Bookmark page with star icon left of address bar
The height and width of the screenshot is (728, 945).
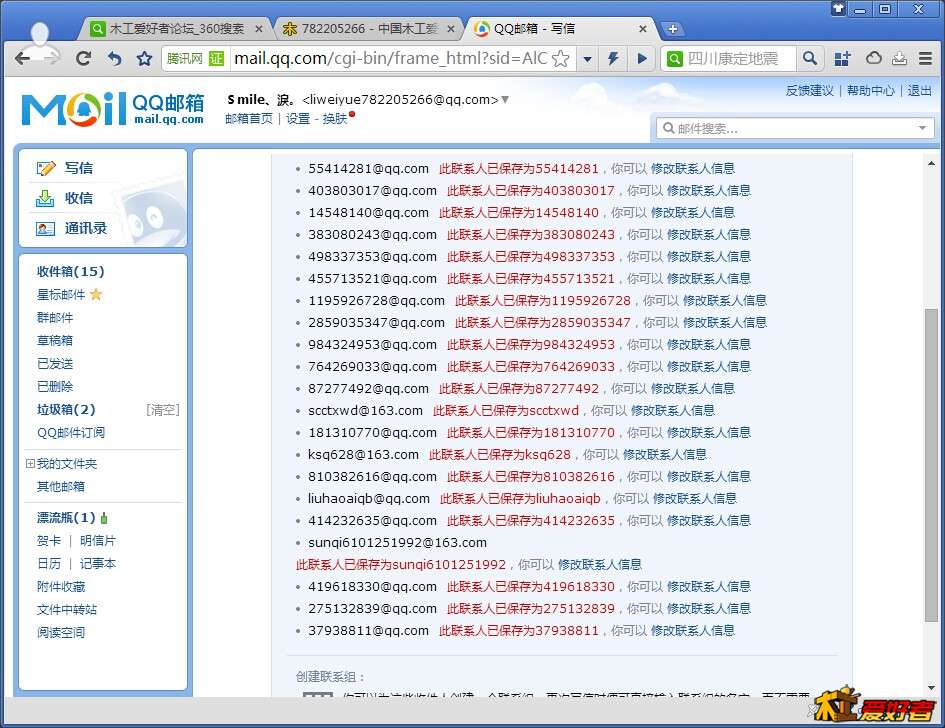click(144, 58)
